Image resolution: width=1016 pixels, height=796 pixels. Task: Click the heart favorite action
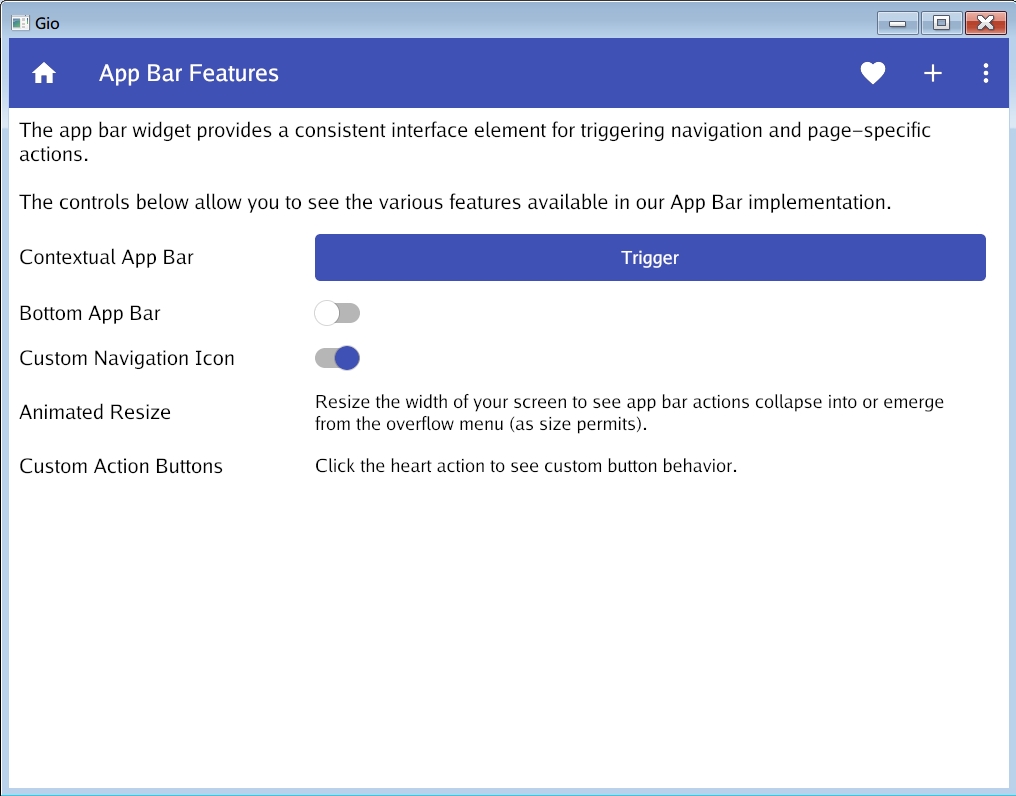pyautogui.click(x=873, y=73)
